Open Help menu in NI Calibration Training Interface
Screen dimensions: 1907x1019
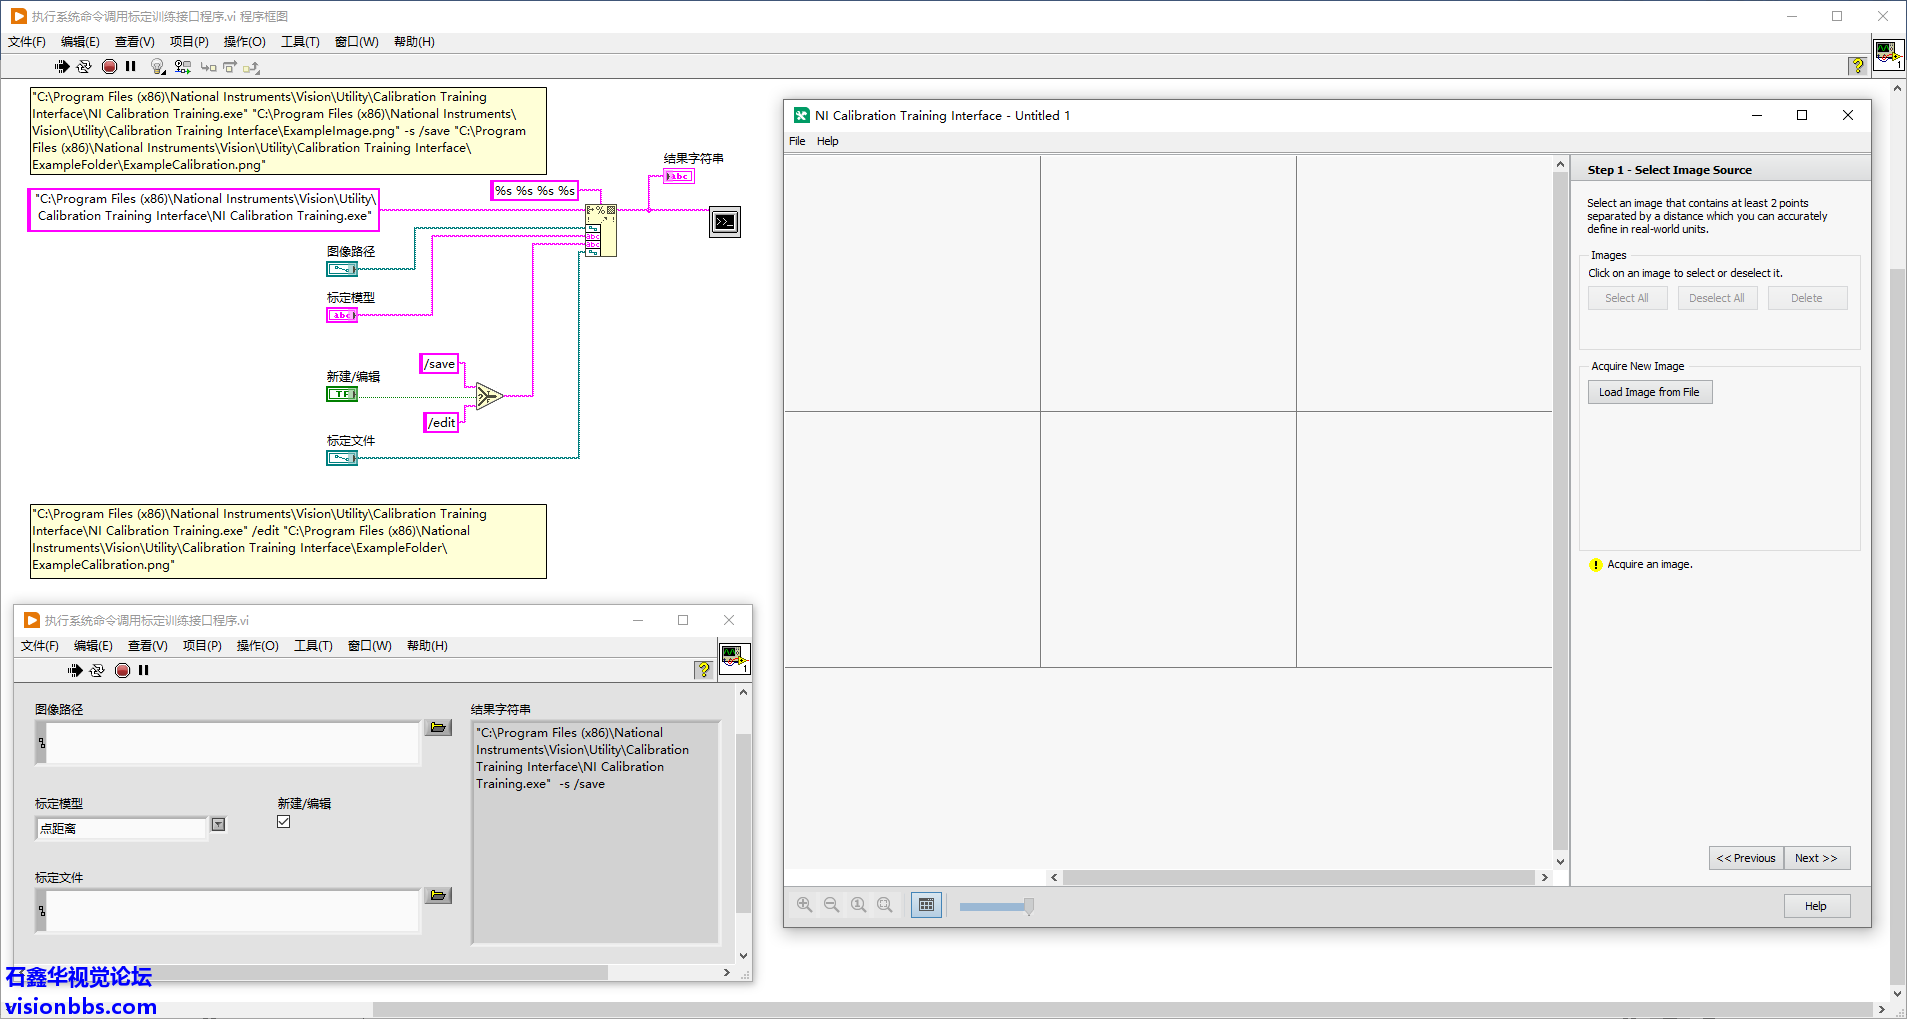point(828,141)
